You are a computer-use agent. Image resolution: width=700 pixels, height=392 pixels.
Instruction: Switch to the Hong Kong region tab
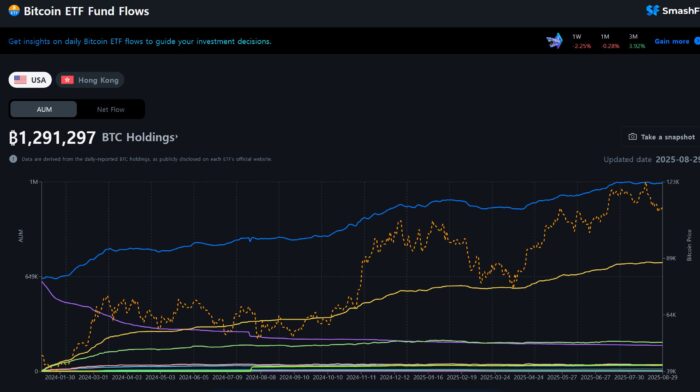(90, 80)
